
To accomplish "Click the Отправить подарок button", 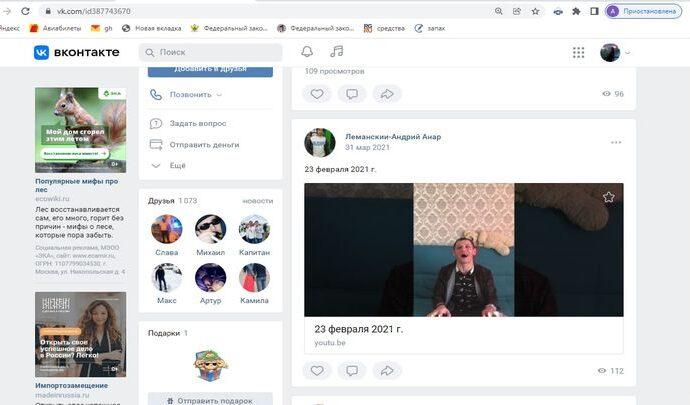I will click(210, 400).
